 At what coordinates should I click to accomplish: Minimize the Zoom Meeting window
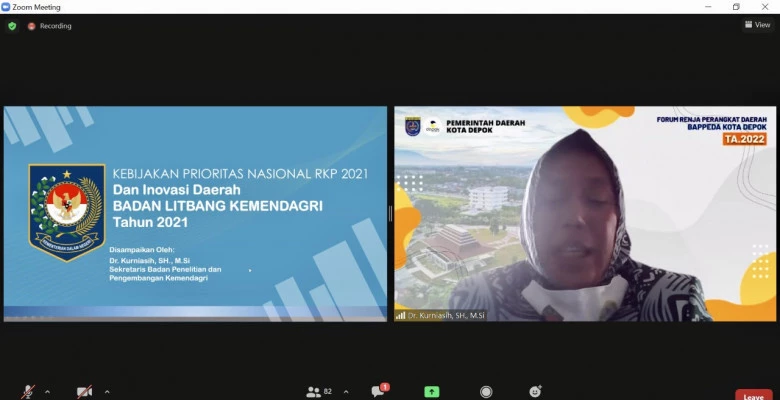(x=708, y=6)
